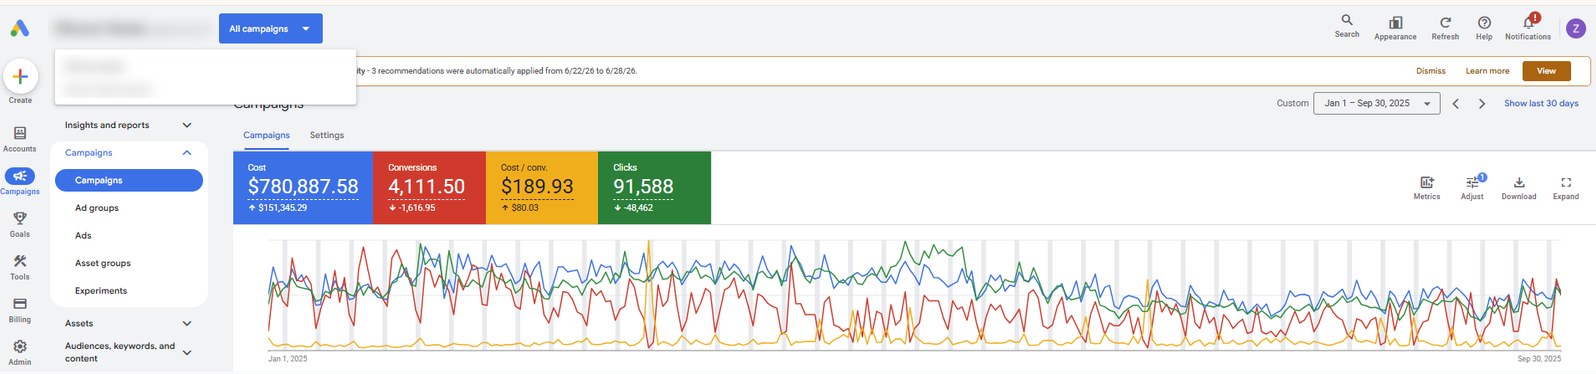Select the Campaigns tab

(x=267, y=135)
